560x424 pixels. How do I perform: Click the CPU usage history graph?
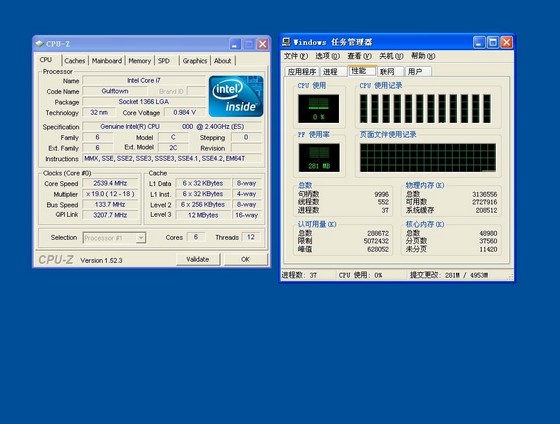pyautogui.click(x=425, y=109)
